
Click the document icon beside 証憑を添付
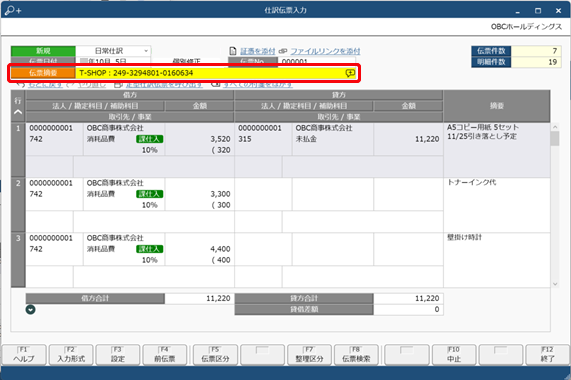[x=233, y=51]
